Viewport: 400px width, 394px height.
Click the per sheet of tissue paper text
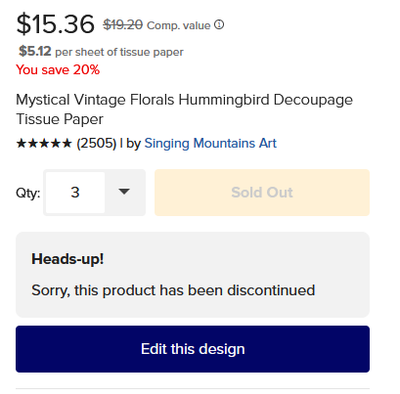coord(119,52)
